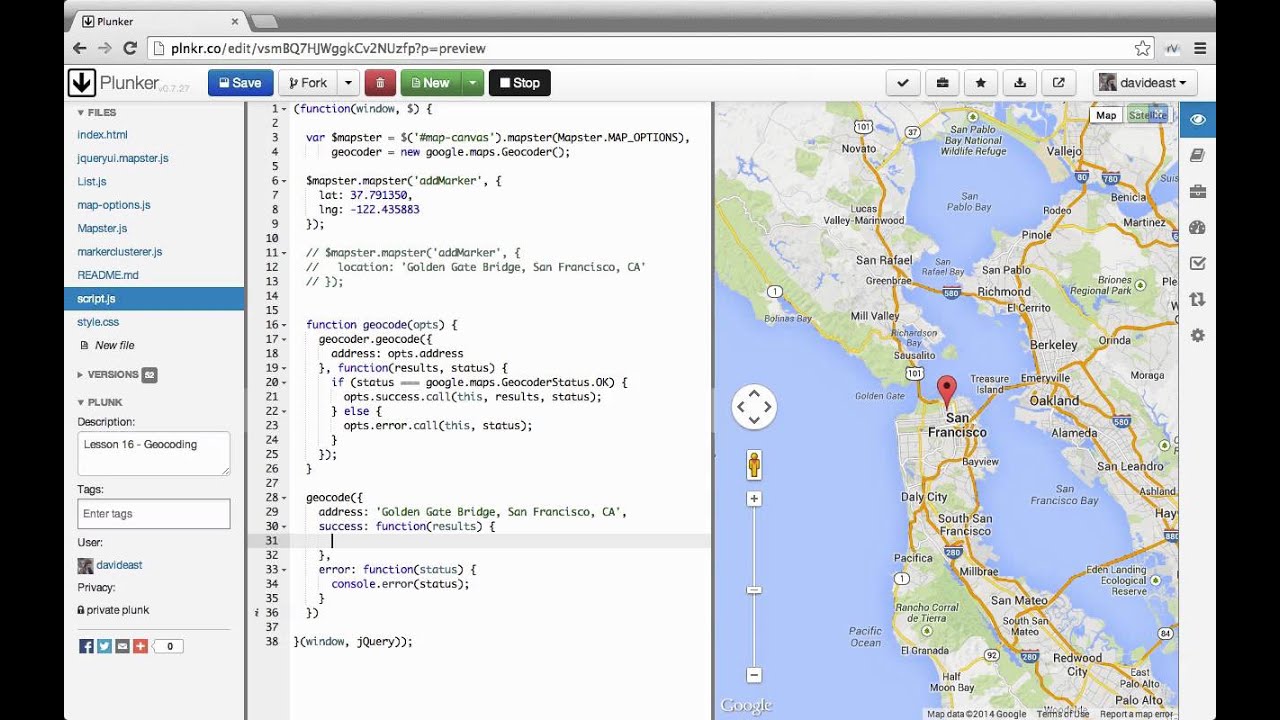Edit the Description text area
The height and width of the screenshot is (720, 1280).
pos(154,453)
